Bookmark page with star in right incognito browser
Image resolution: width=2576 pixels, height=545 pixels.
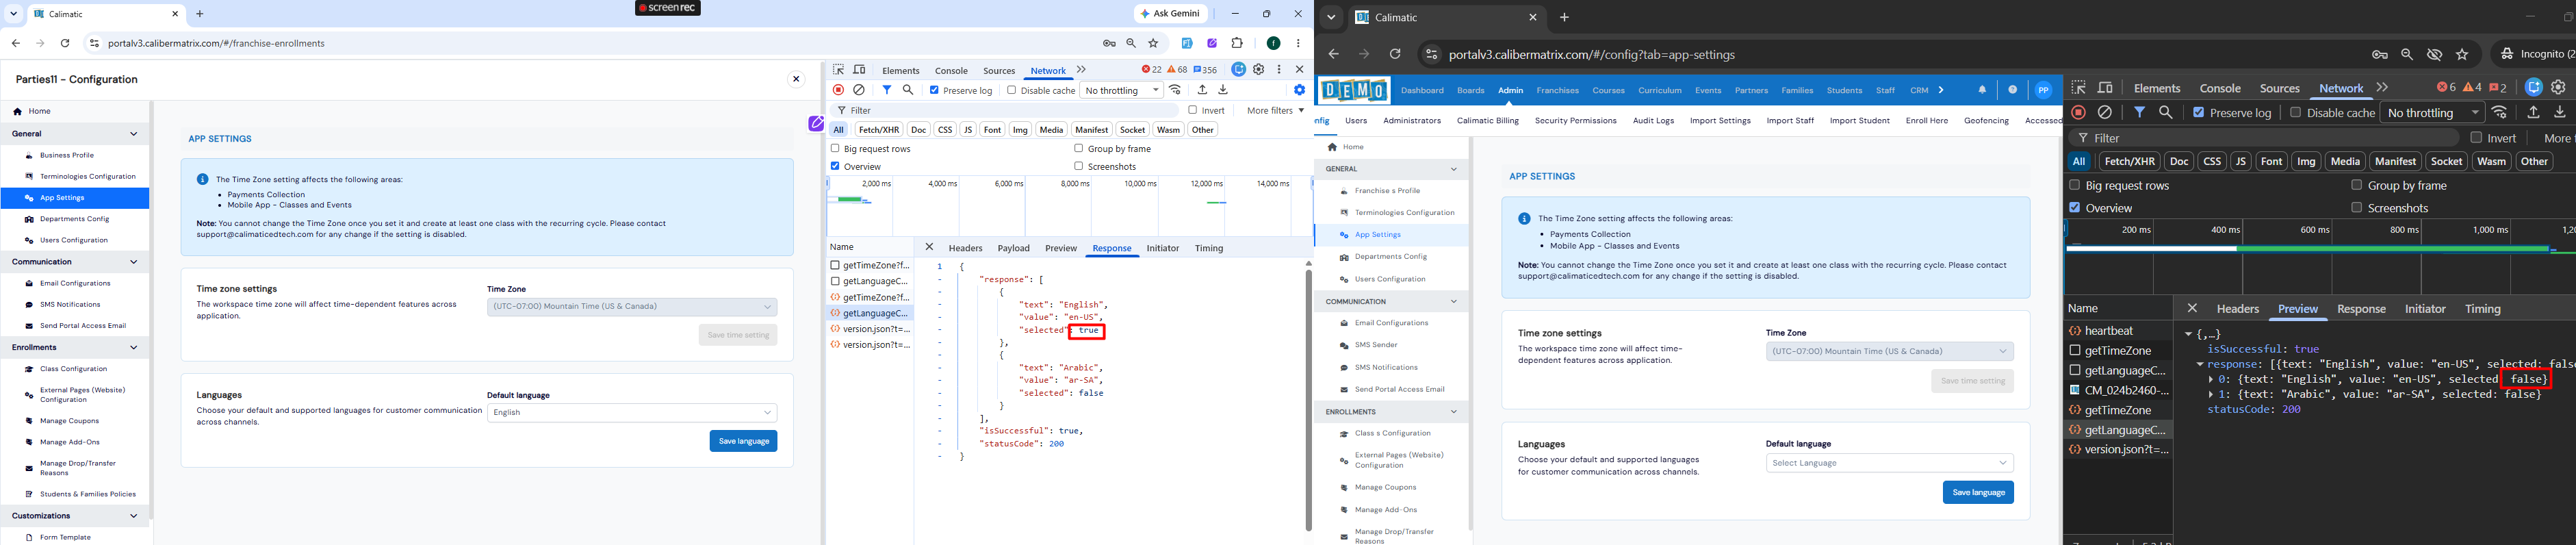coord(2462,54)
